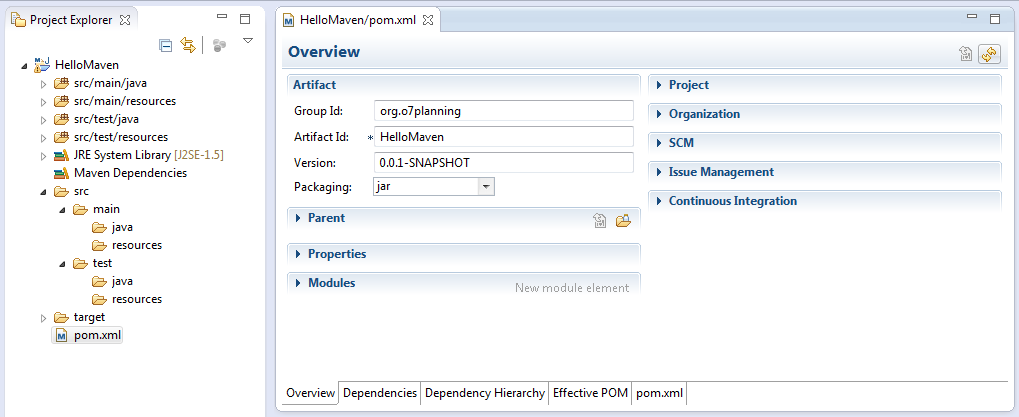Click the Collapse All icon in Project Explorer

click(166, 45)
